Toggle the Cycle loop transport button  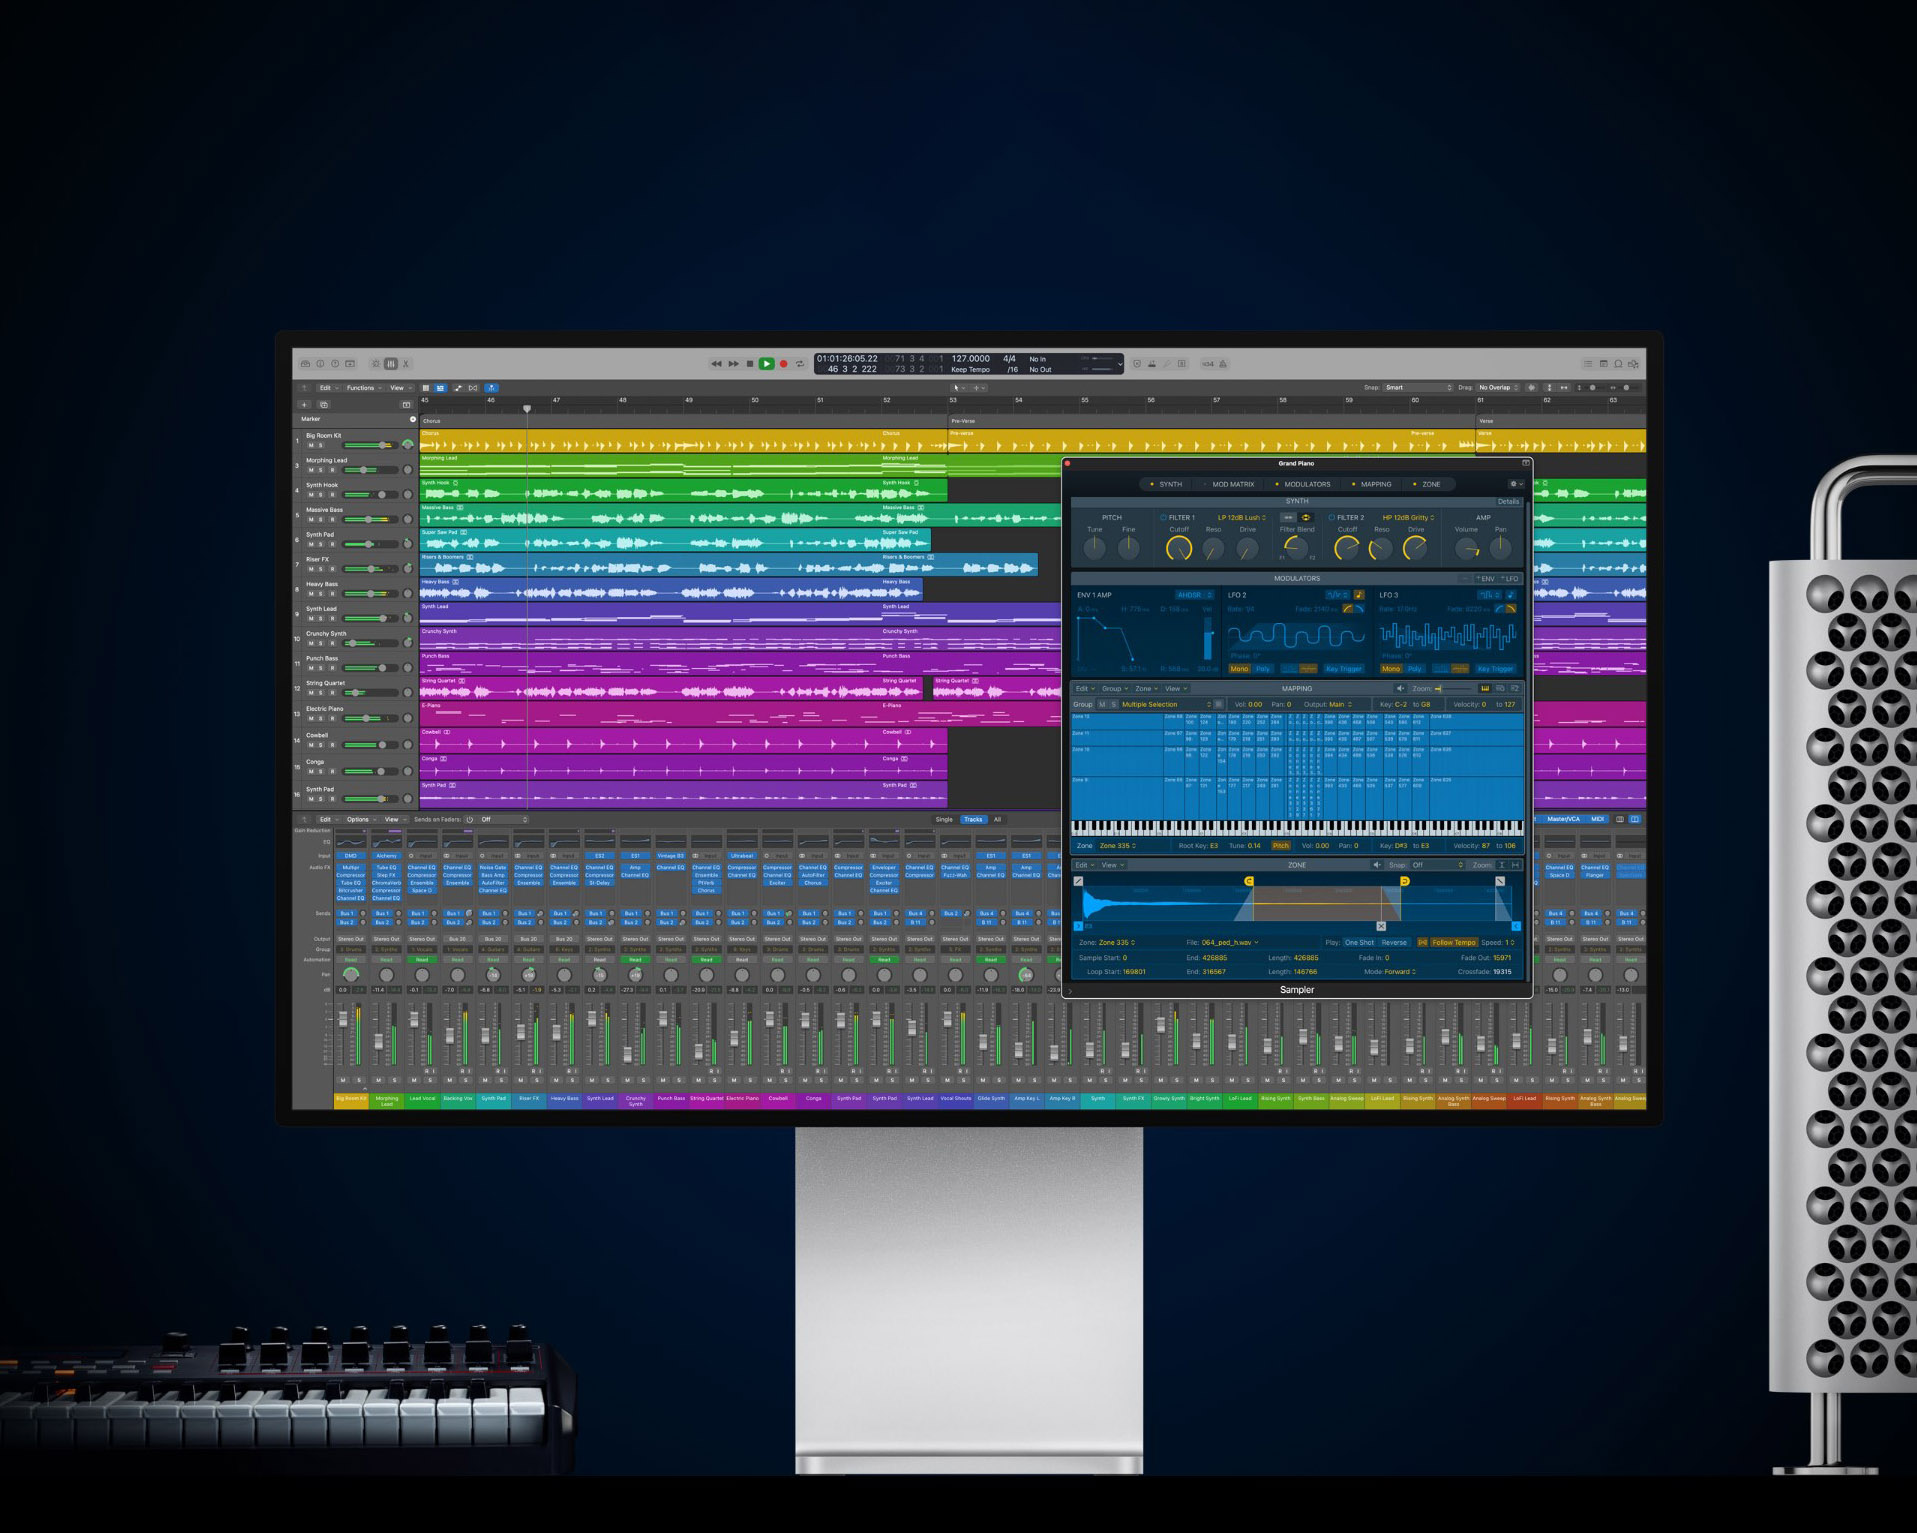[800, 364]
